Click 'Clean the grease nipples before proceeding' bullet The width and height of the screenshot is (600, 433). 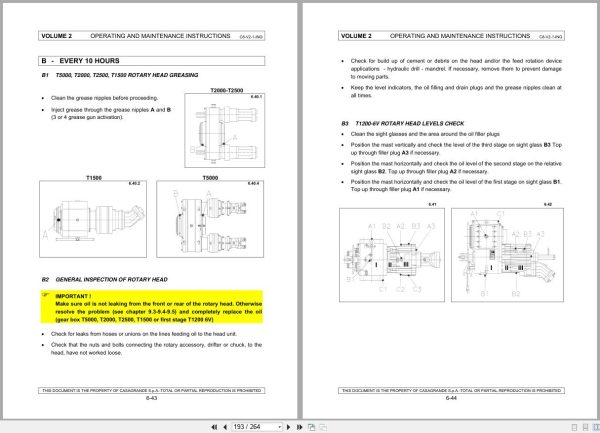(104, 98)
